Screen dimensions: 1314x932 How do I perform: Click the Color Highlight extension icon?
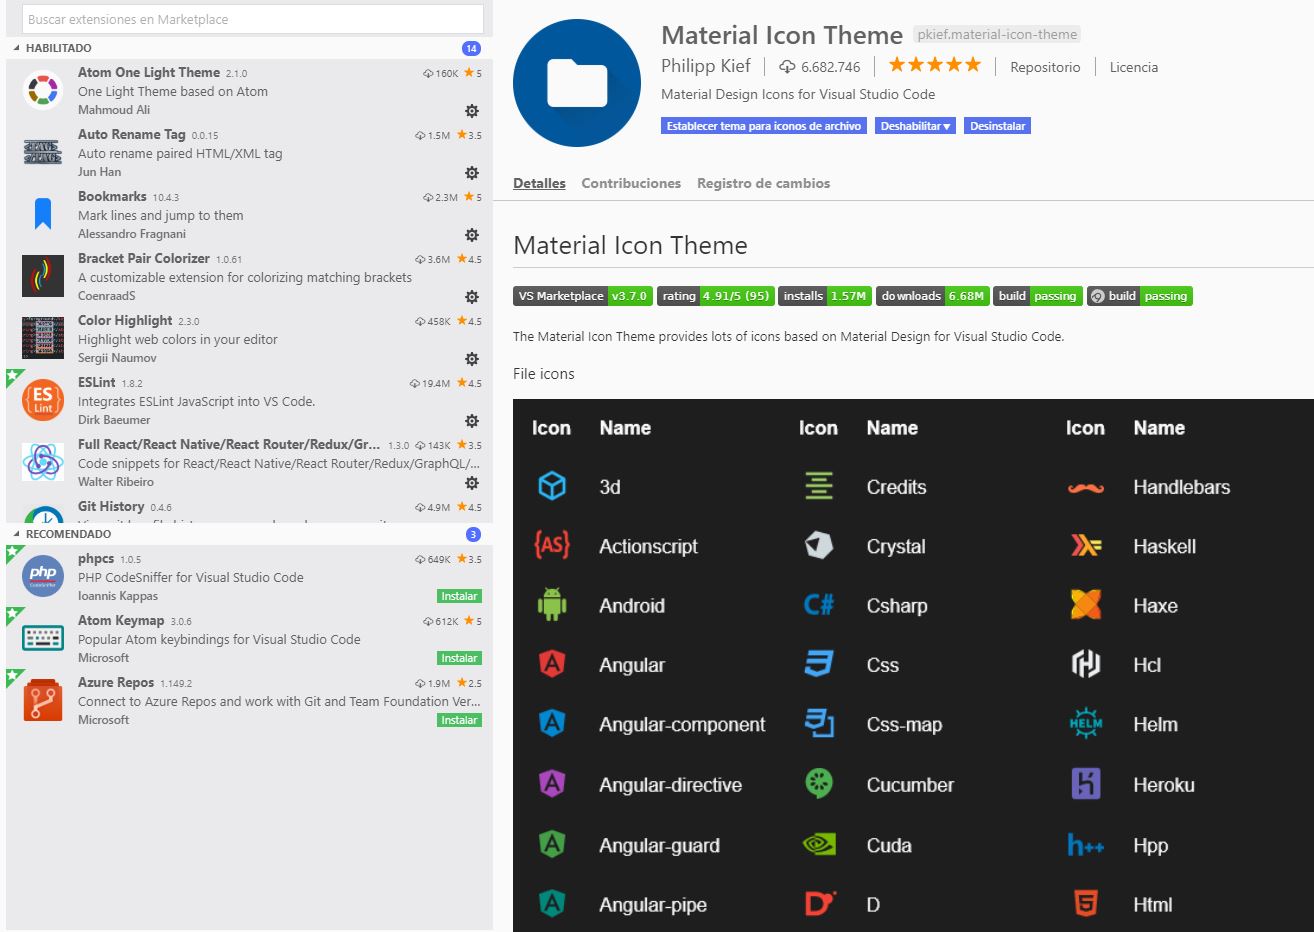(x=41, y=337)
